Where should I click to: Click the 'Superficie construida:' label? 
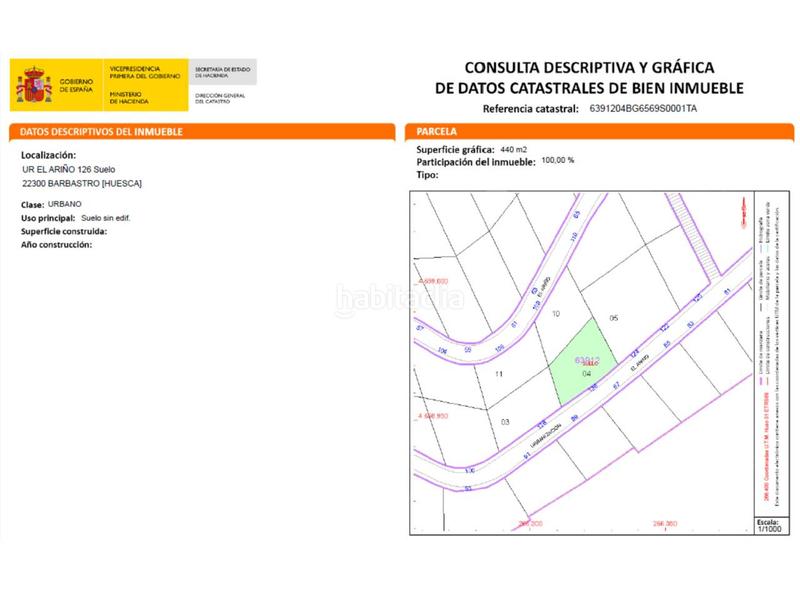pos(64,231)
